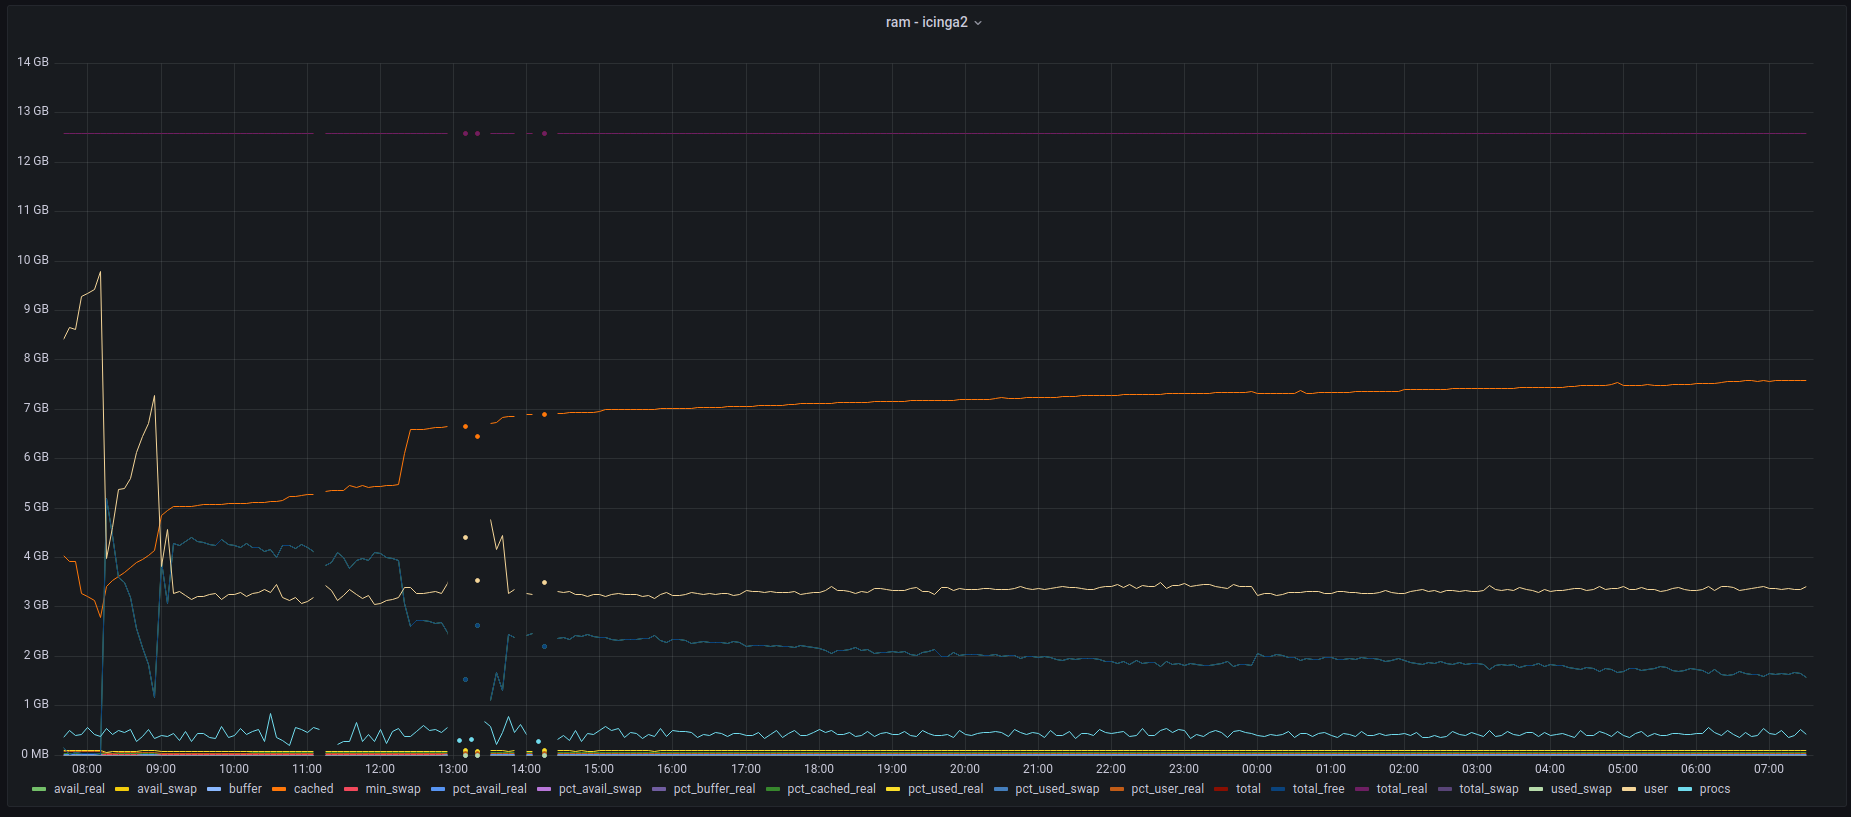
Task: Click the 14:00 time axis label
Action: [526, 769]
